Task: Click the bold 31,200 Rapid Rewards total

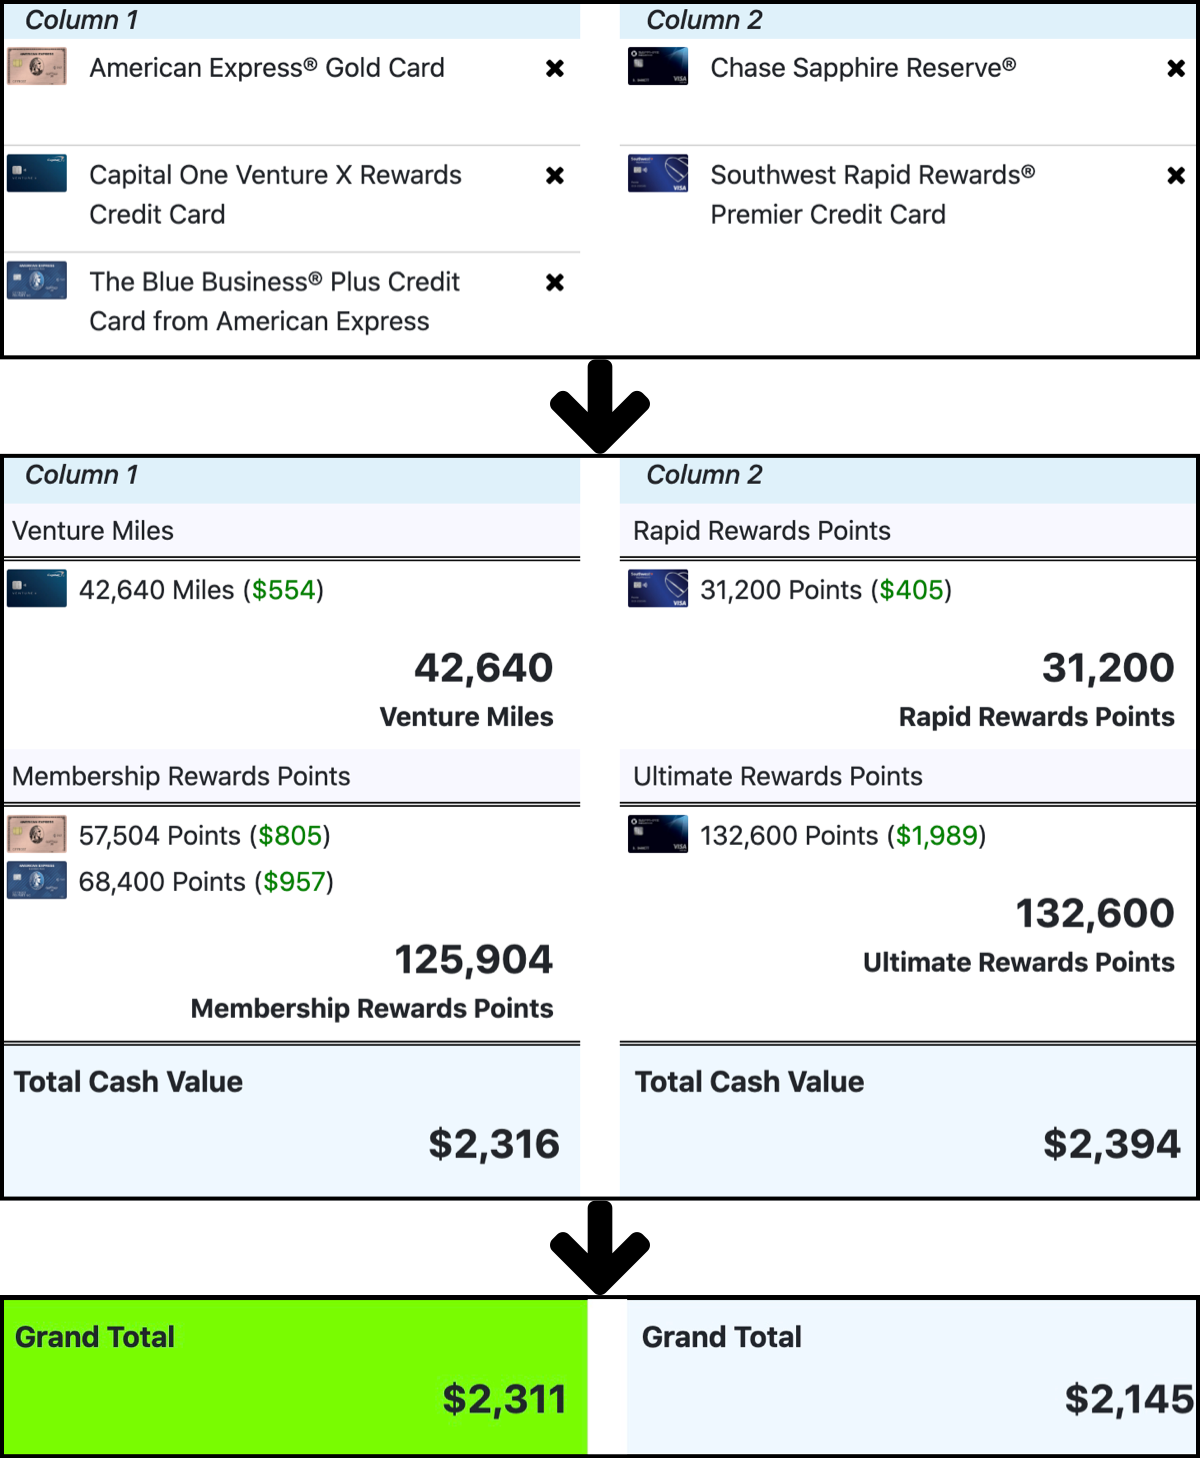Action: [1108, 668]
